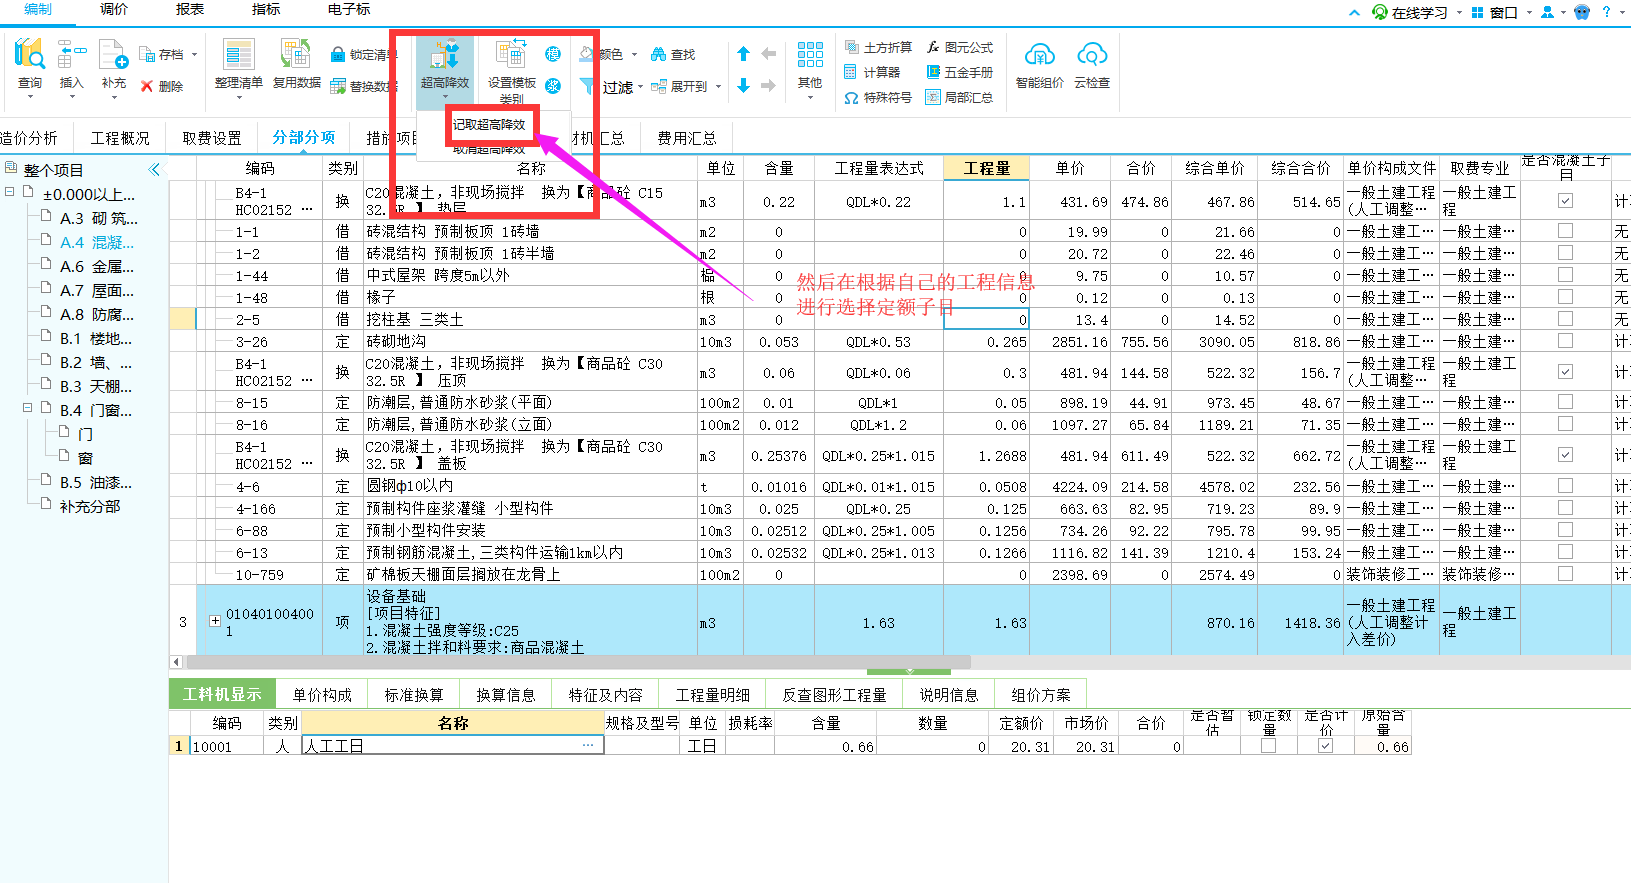This screenshot has height=883, width=1631.
Task: Click the 替换数据 replace data icon
Action: point(338,87)
